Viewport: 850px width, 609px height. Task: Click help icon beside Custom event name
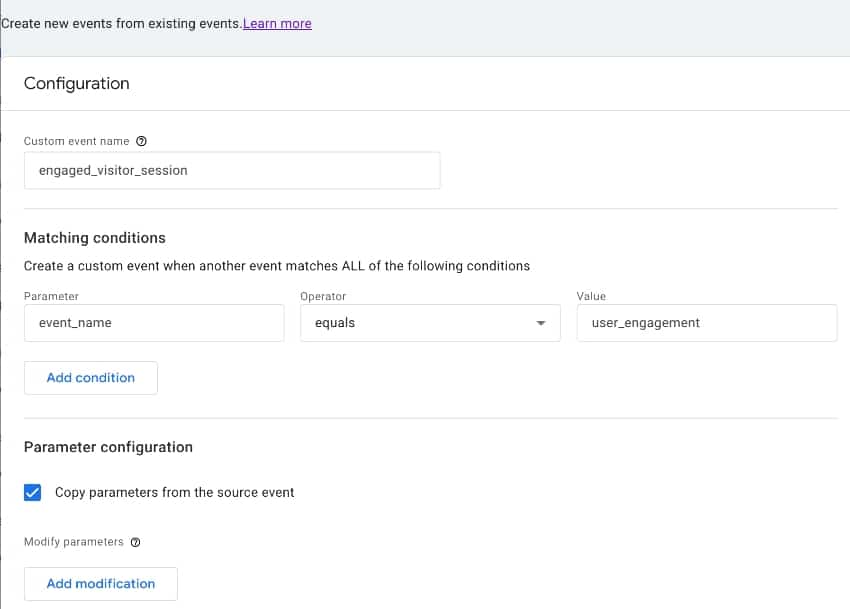coord(141,142)
